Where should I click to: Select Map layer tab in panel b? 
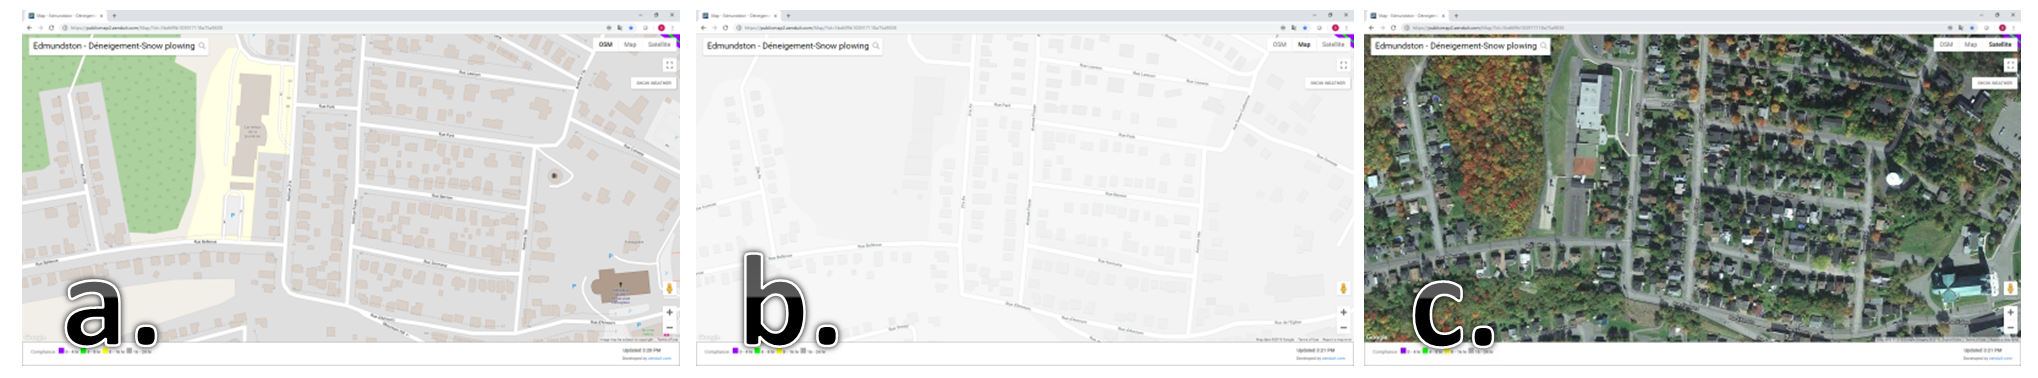pyautogui.click(x=1304, y=44)
